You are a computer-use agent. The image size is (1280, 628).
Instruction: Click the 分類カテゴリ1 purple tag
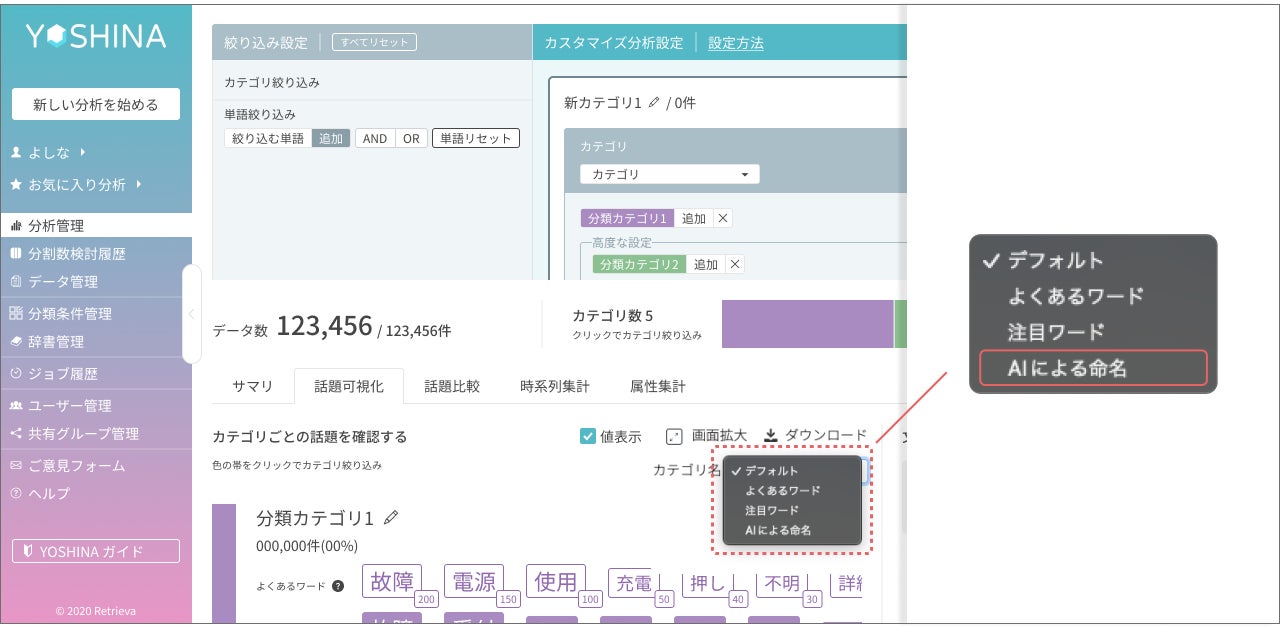click(628, 218)
